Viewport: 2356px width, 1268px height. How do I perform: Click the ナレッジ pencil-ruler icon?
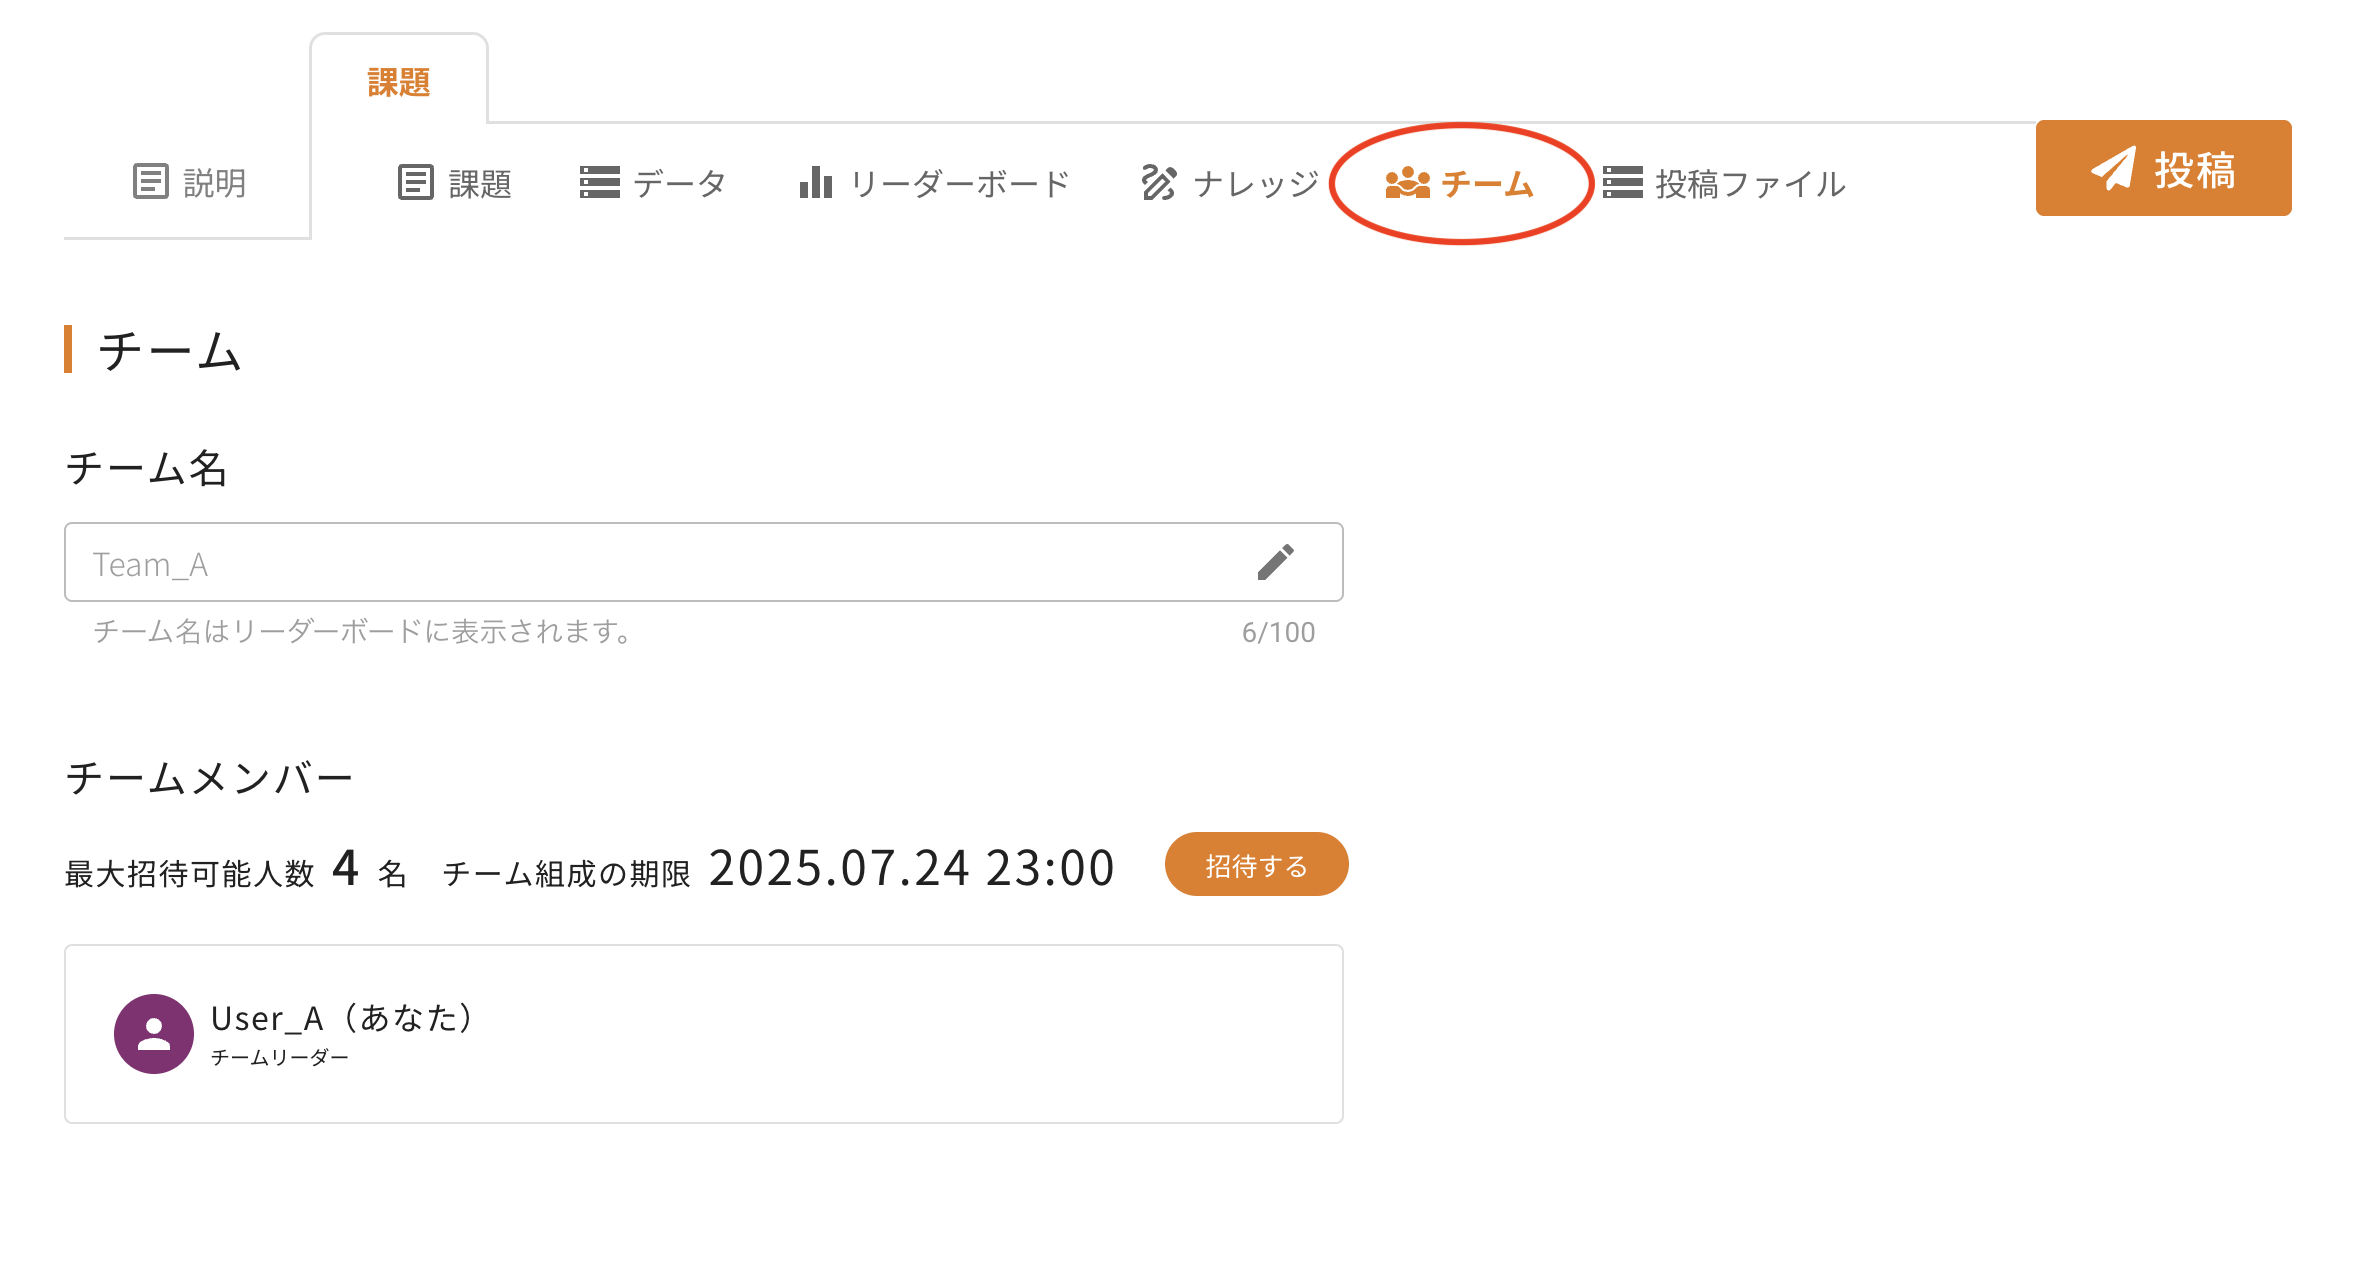[1158, 183]
